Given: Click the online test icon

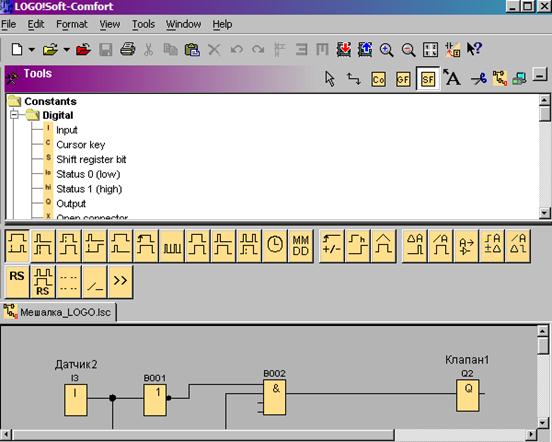Looking at the screenshot, I should (519, 78).
